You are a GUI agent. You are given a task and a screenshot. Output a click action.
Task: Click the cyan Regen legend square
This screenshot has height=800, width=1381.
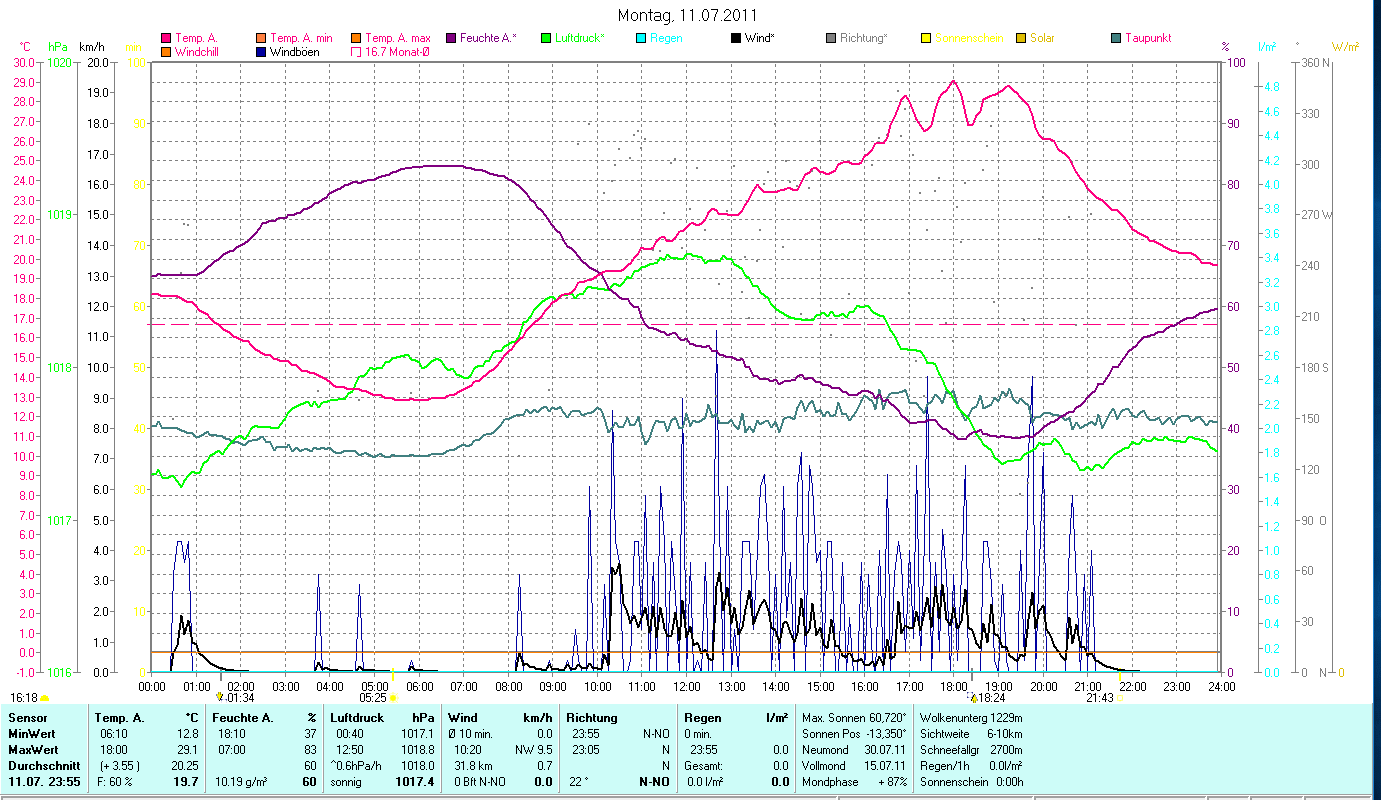point(641,38)
